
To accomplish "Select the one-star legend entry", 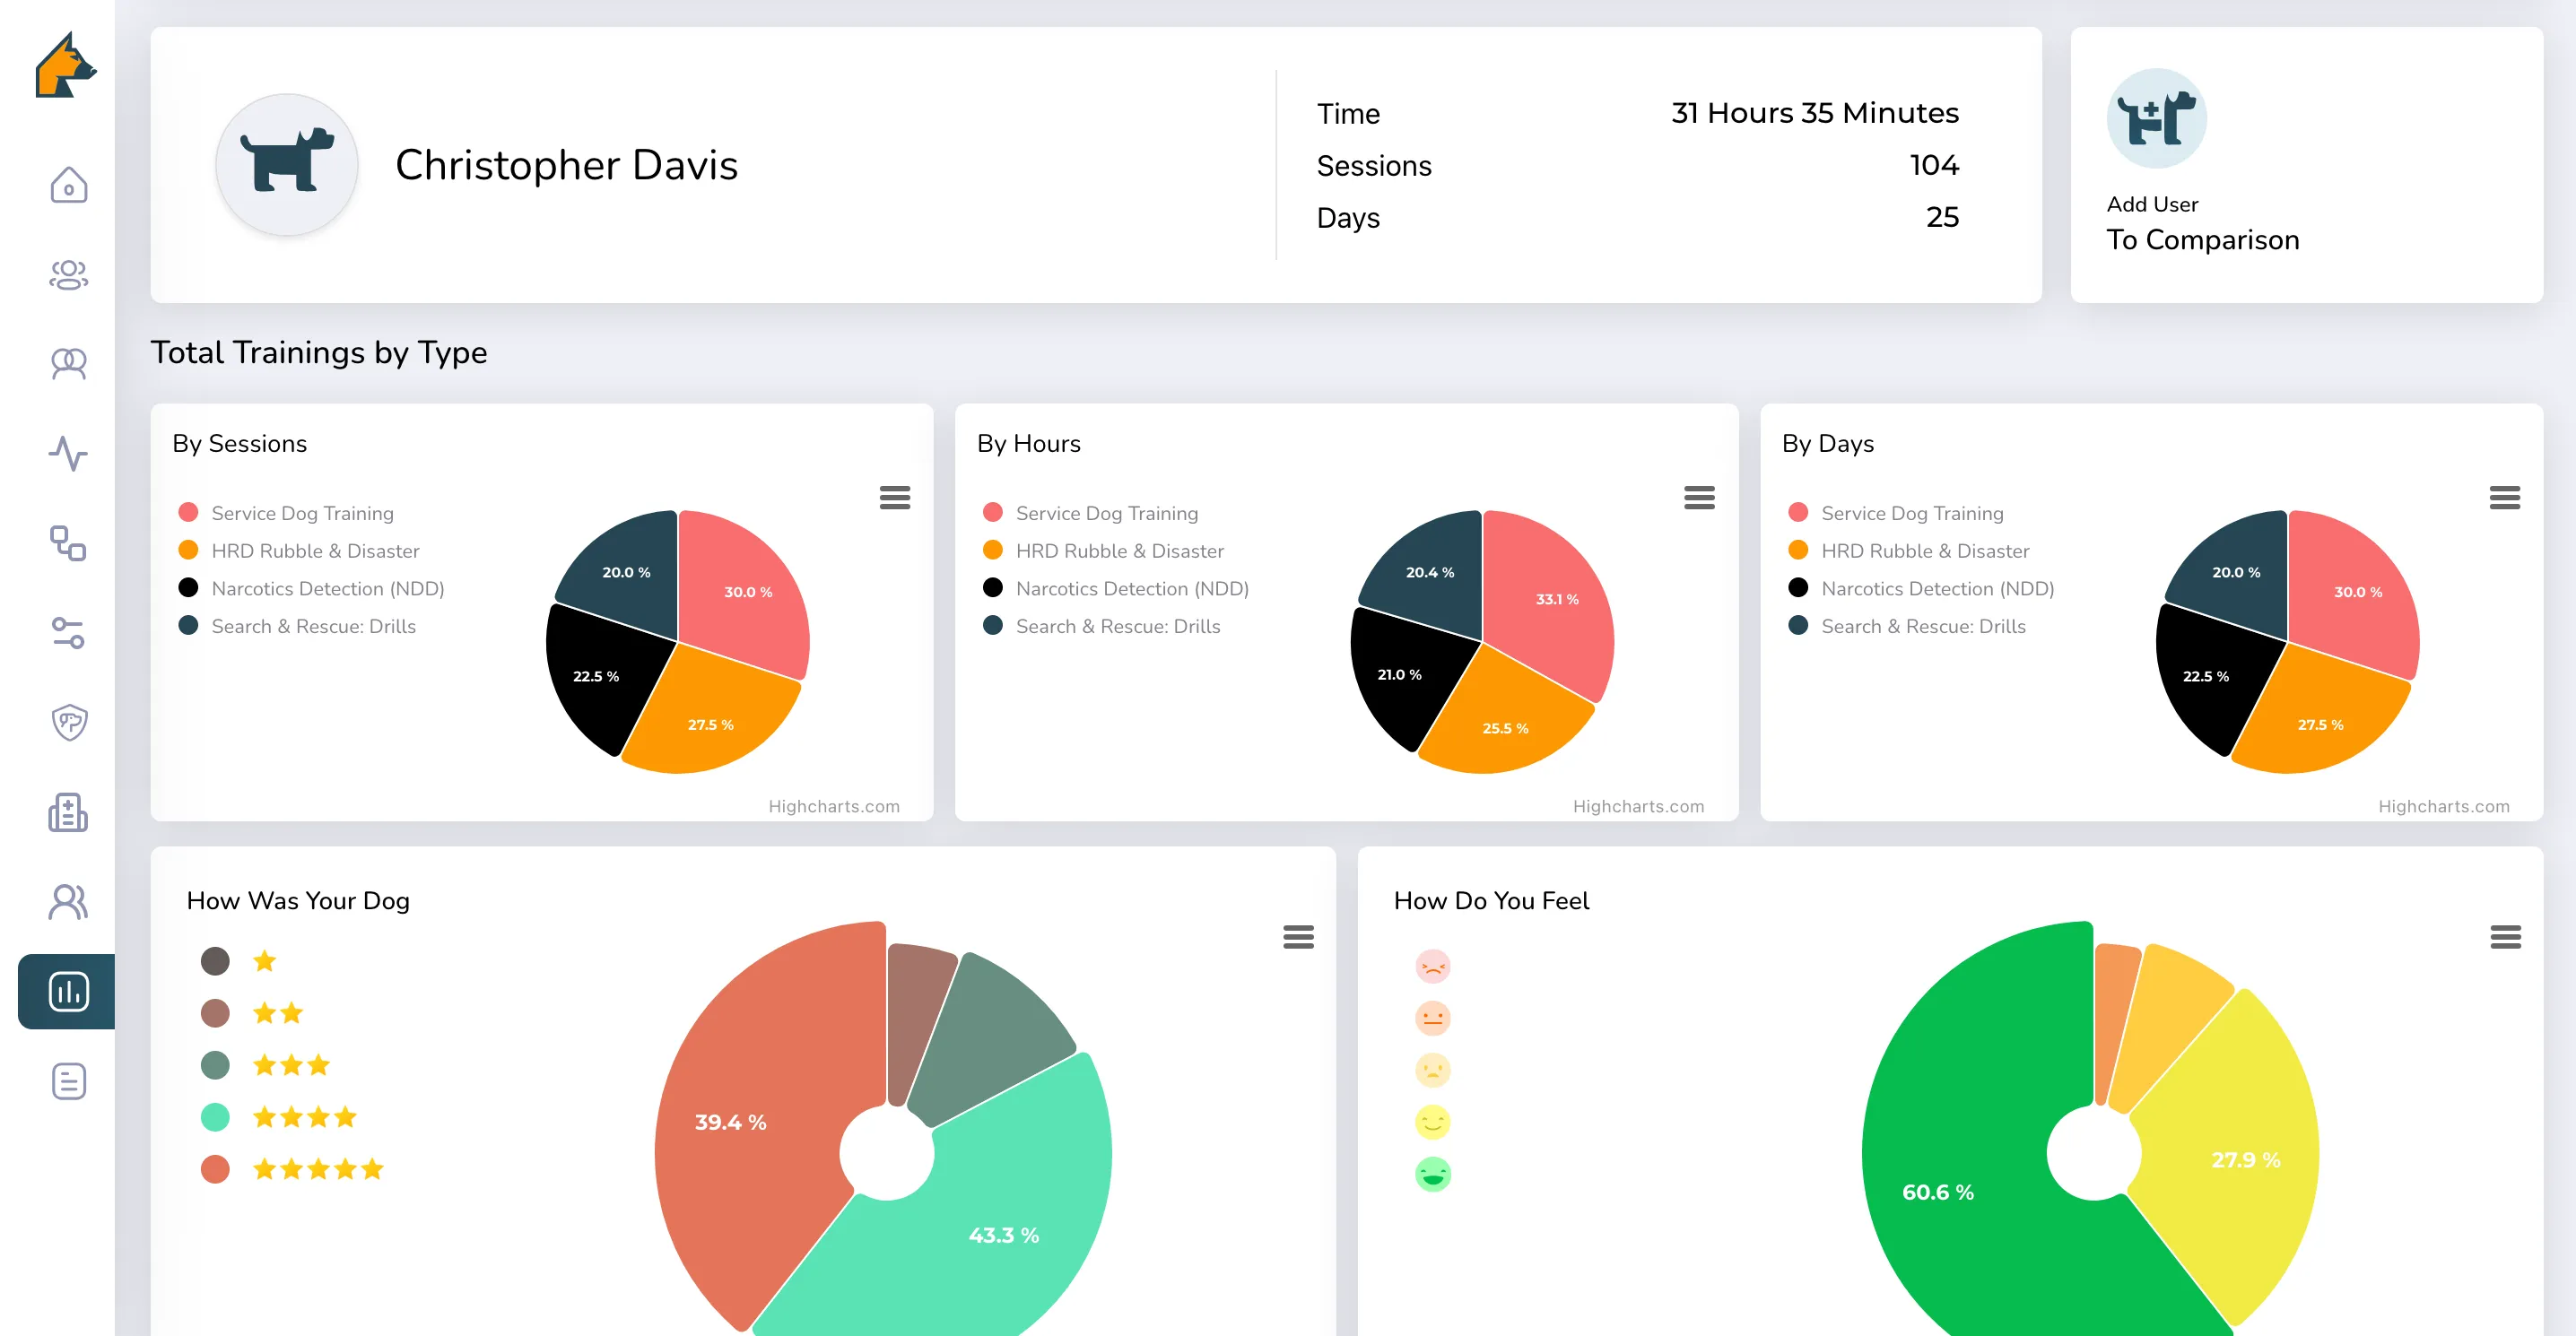I will point(239,961).
